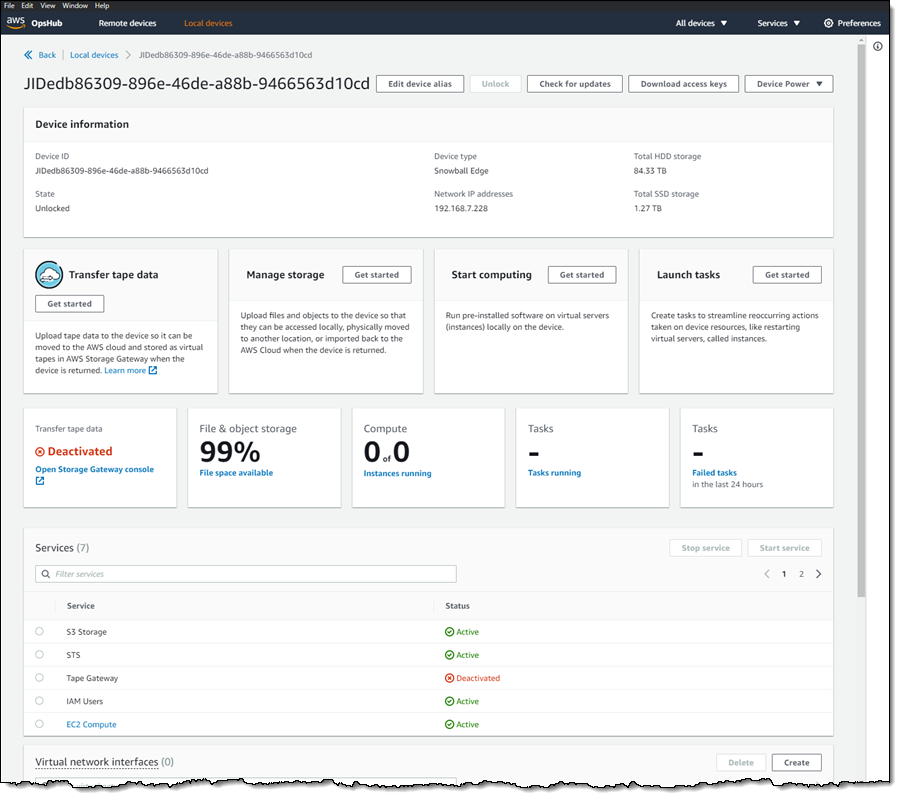Click the vertical page scrollbar
The height and width of the screenshot is (798, 900).
(861, 321)
